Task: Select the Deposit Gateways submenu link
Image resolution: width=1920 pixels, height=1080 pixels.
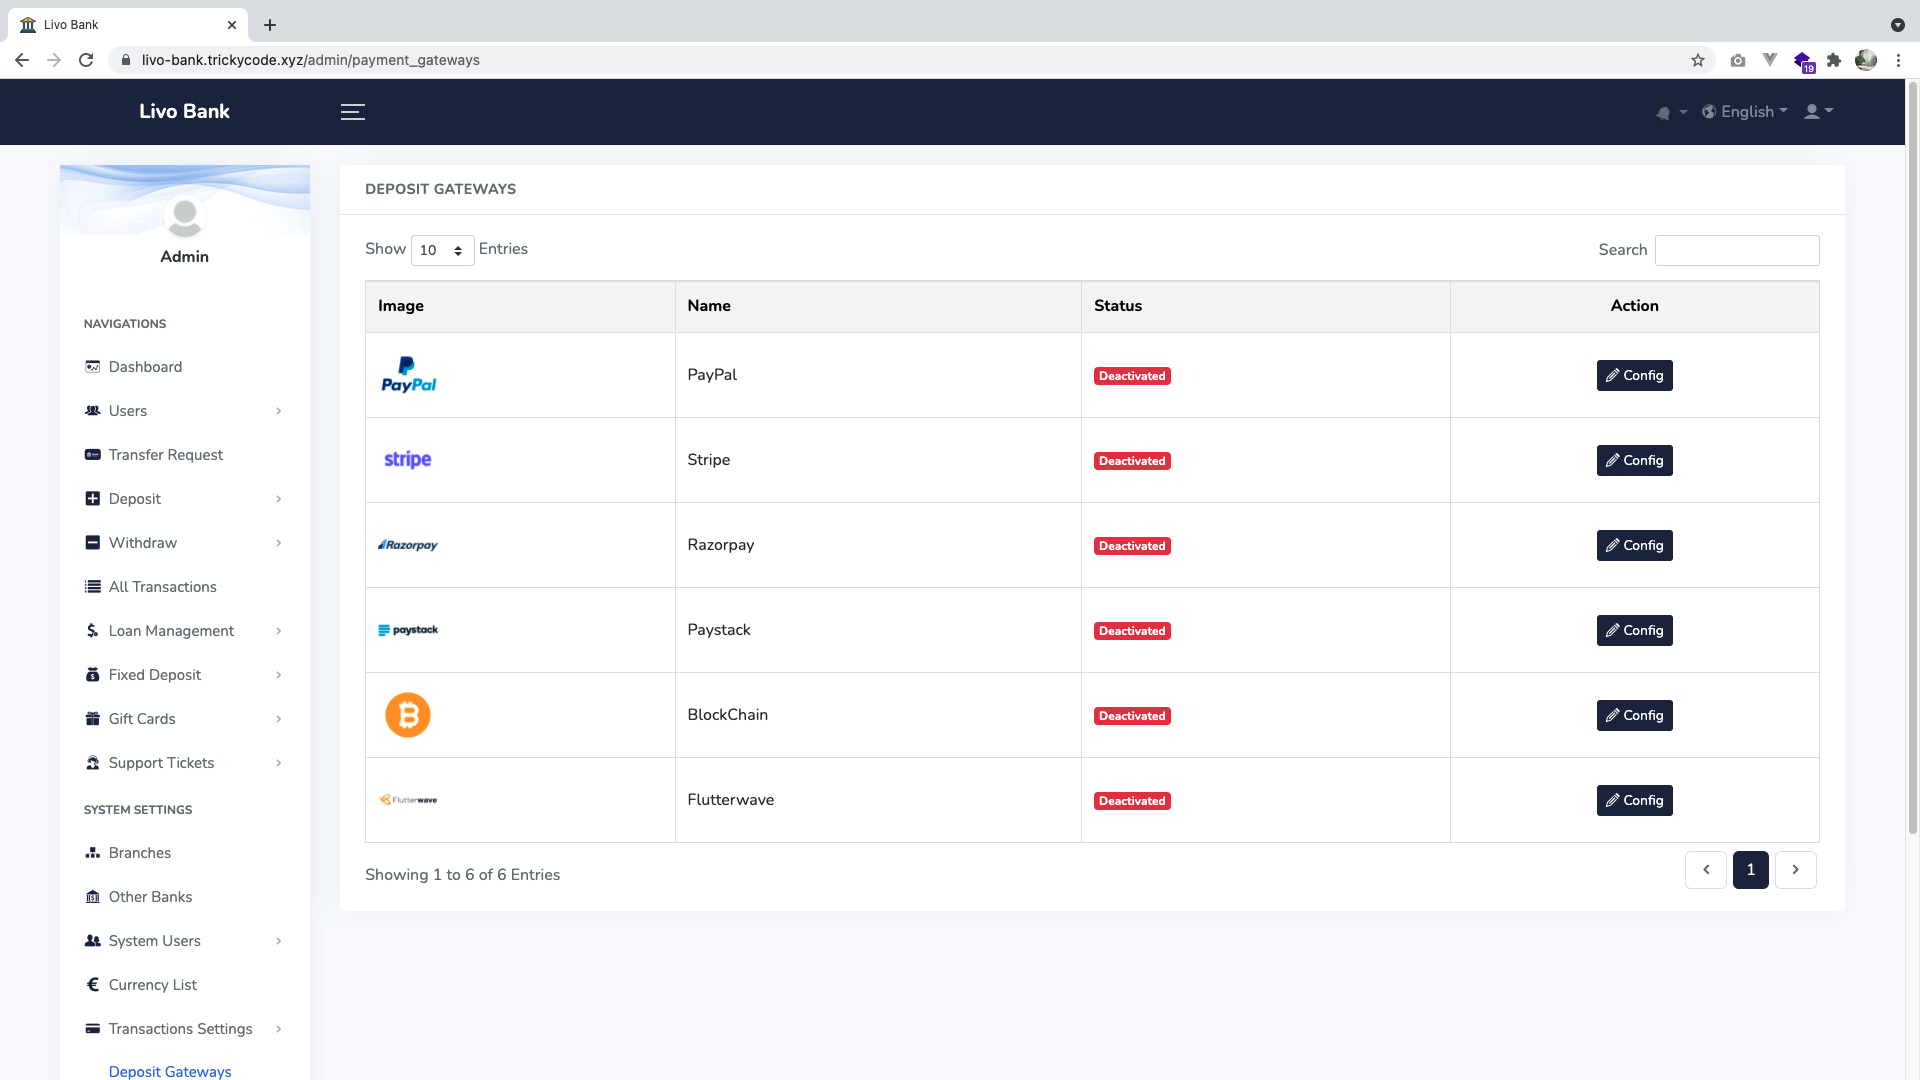Action: (170, 1071)
